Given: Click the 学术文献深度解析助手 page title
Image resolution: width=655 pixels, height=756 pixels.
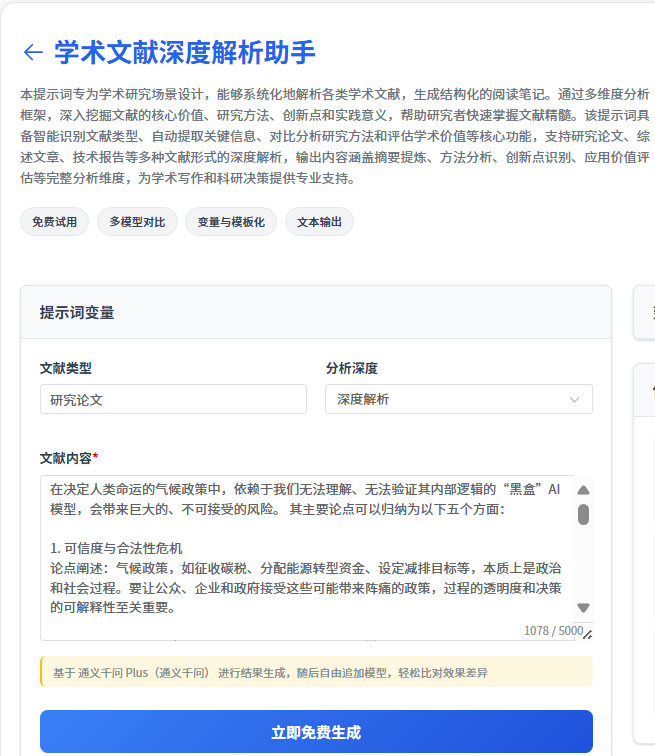Looking at the screenshot, I should (x=185, y=53).
